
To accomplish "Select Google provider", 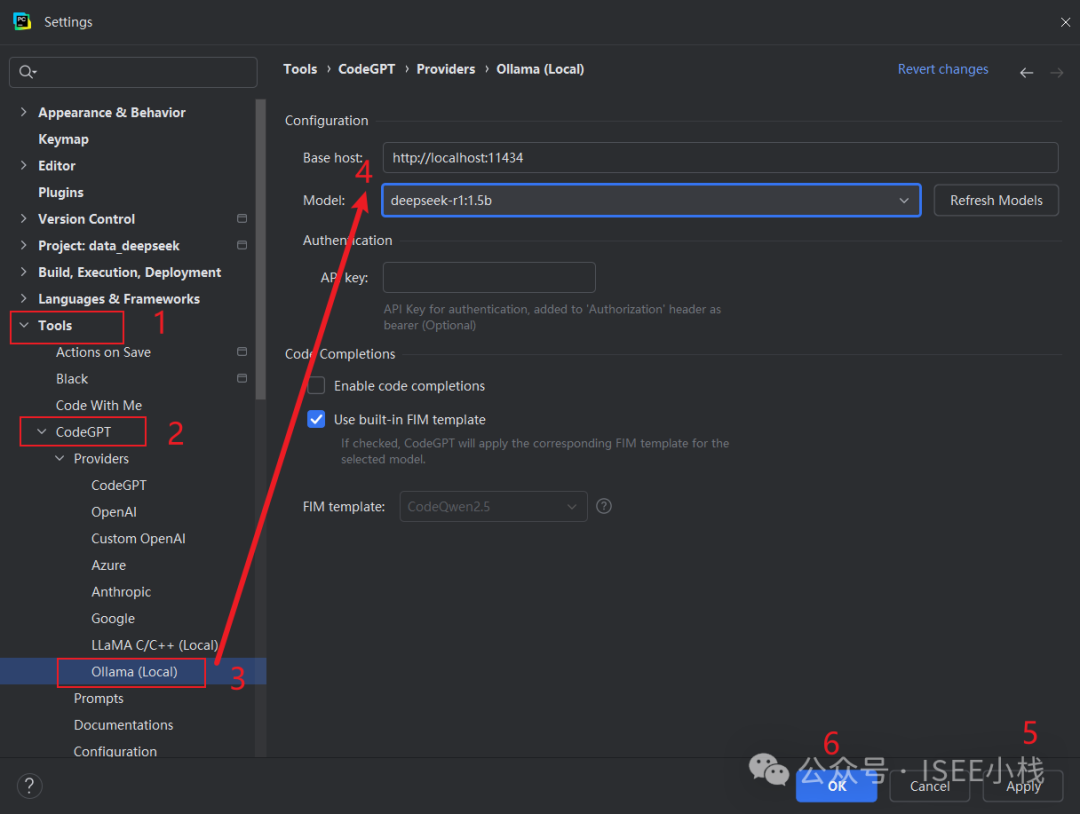I will [113, 618].
